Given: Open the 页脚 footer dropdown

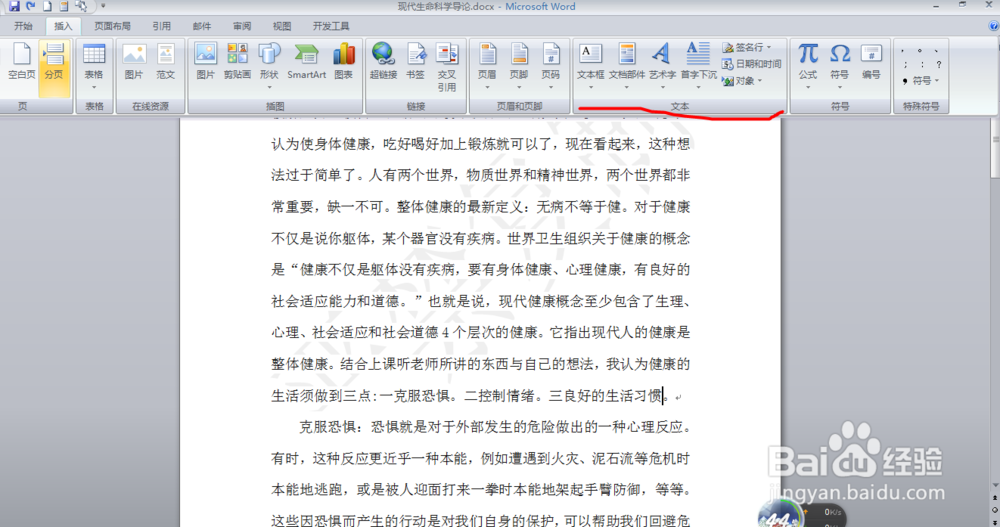Looking at the screenshot, I should tap(519, 66).
